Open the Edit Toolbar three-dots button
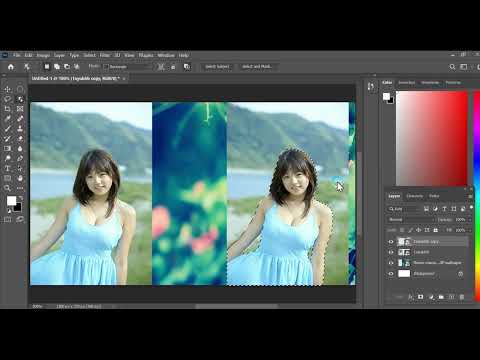This screenshot has height=360, width=480. coord(20,188)
